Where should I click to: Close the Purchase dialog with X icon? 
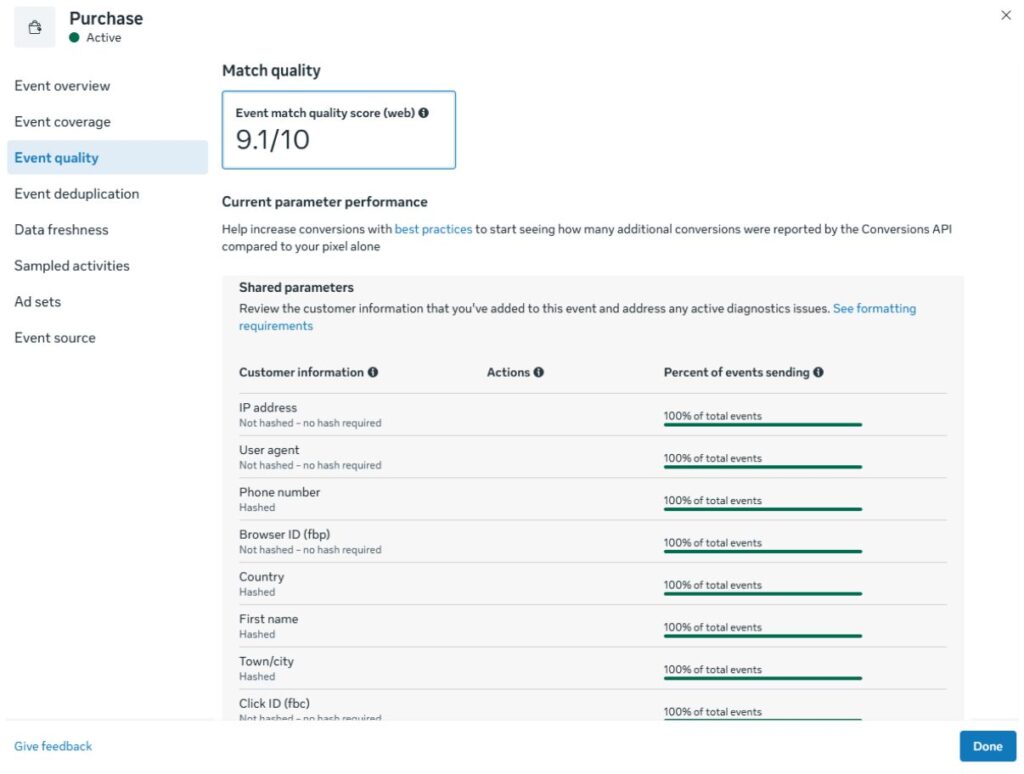[x=1006, y=15]
